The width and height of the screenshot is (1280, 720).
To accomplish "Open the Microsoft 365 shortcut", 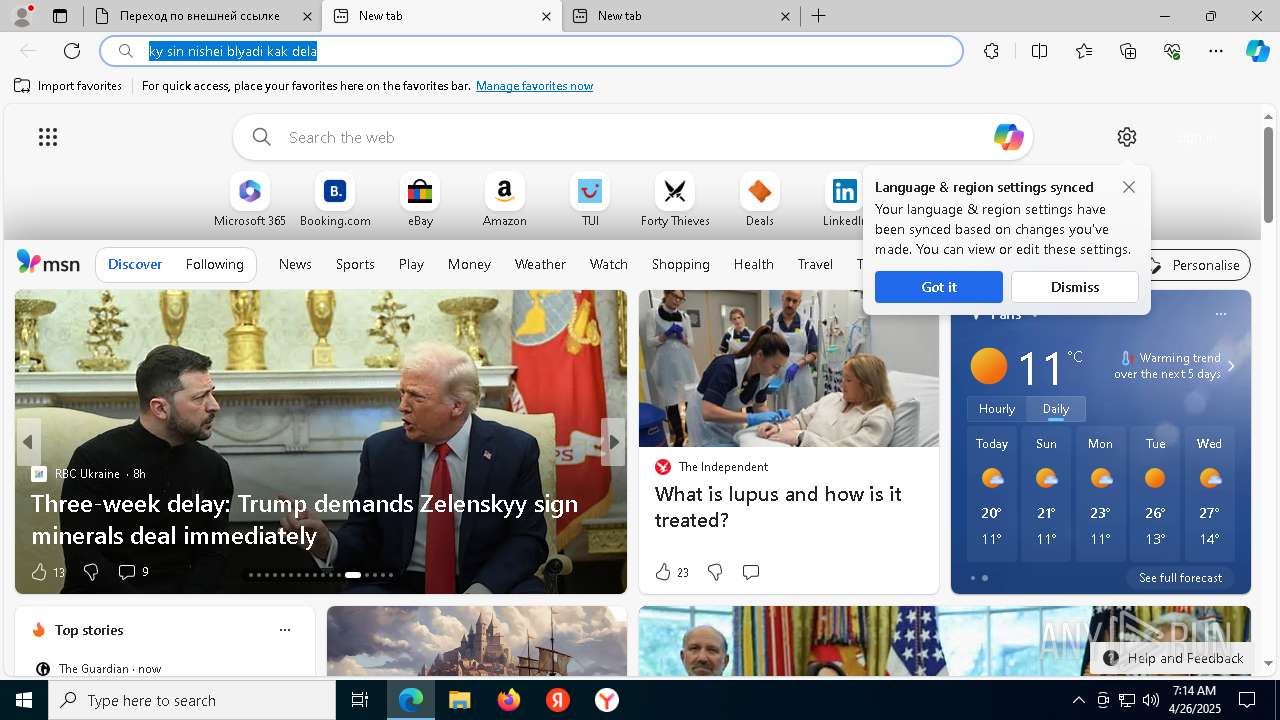I will point(250,200).
